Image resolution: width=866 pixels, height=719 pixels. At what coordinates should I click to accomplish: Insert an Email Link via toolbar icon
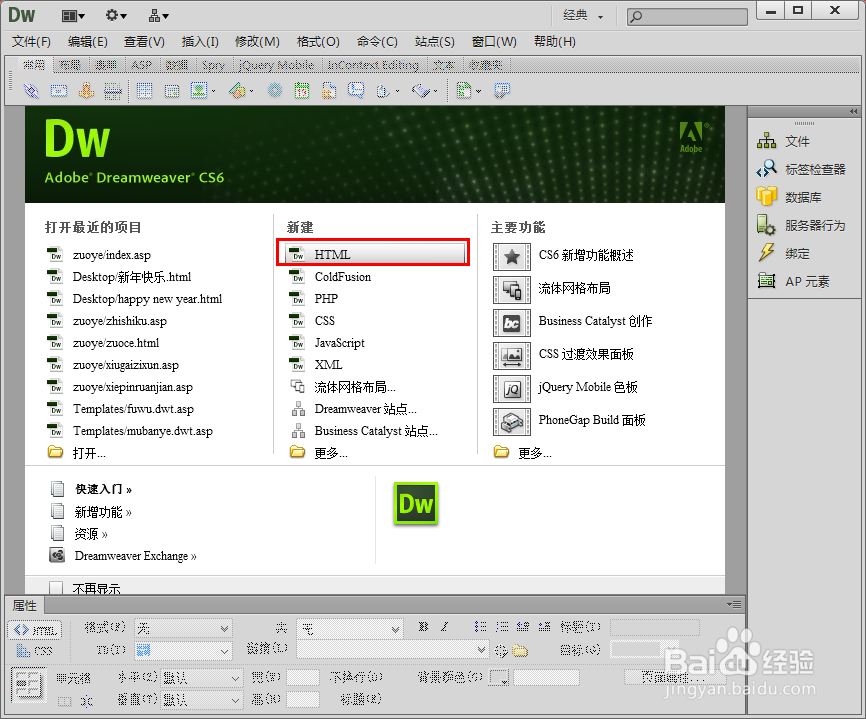point(59,90)
